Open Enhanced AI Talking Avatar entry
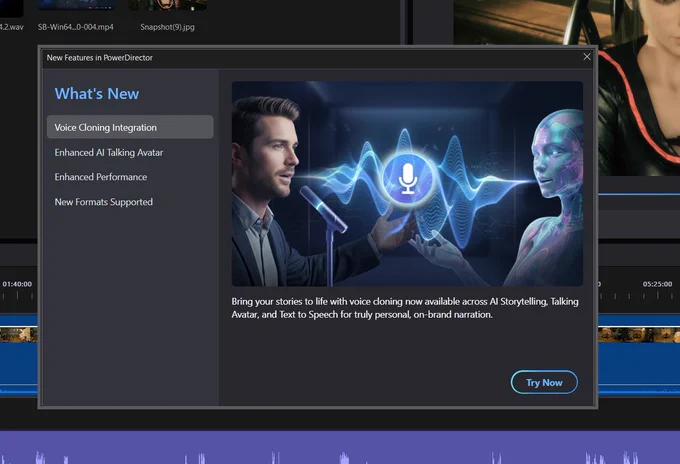680x464 pixels. [108, 152]
